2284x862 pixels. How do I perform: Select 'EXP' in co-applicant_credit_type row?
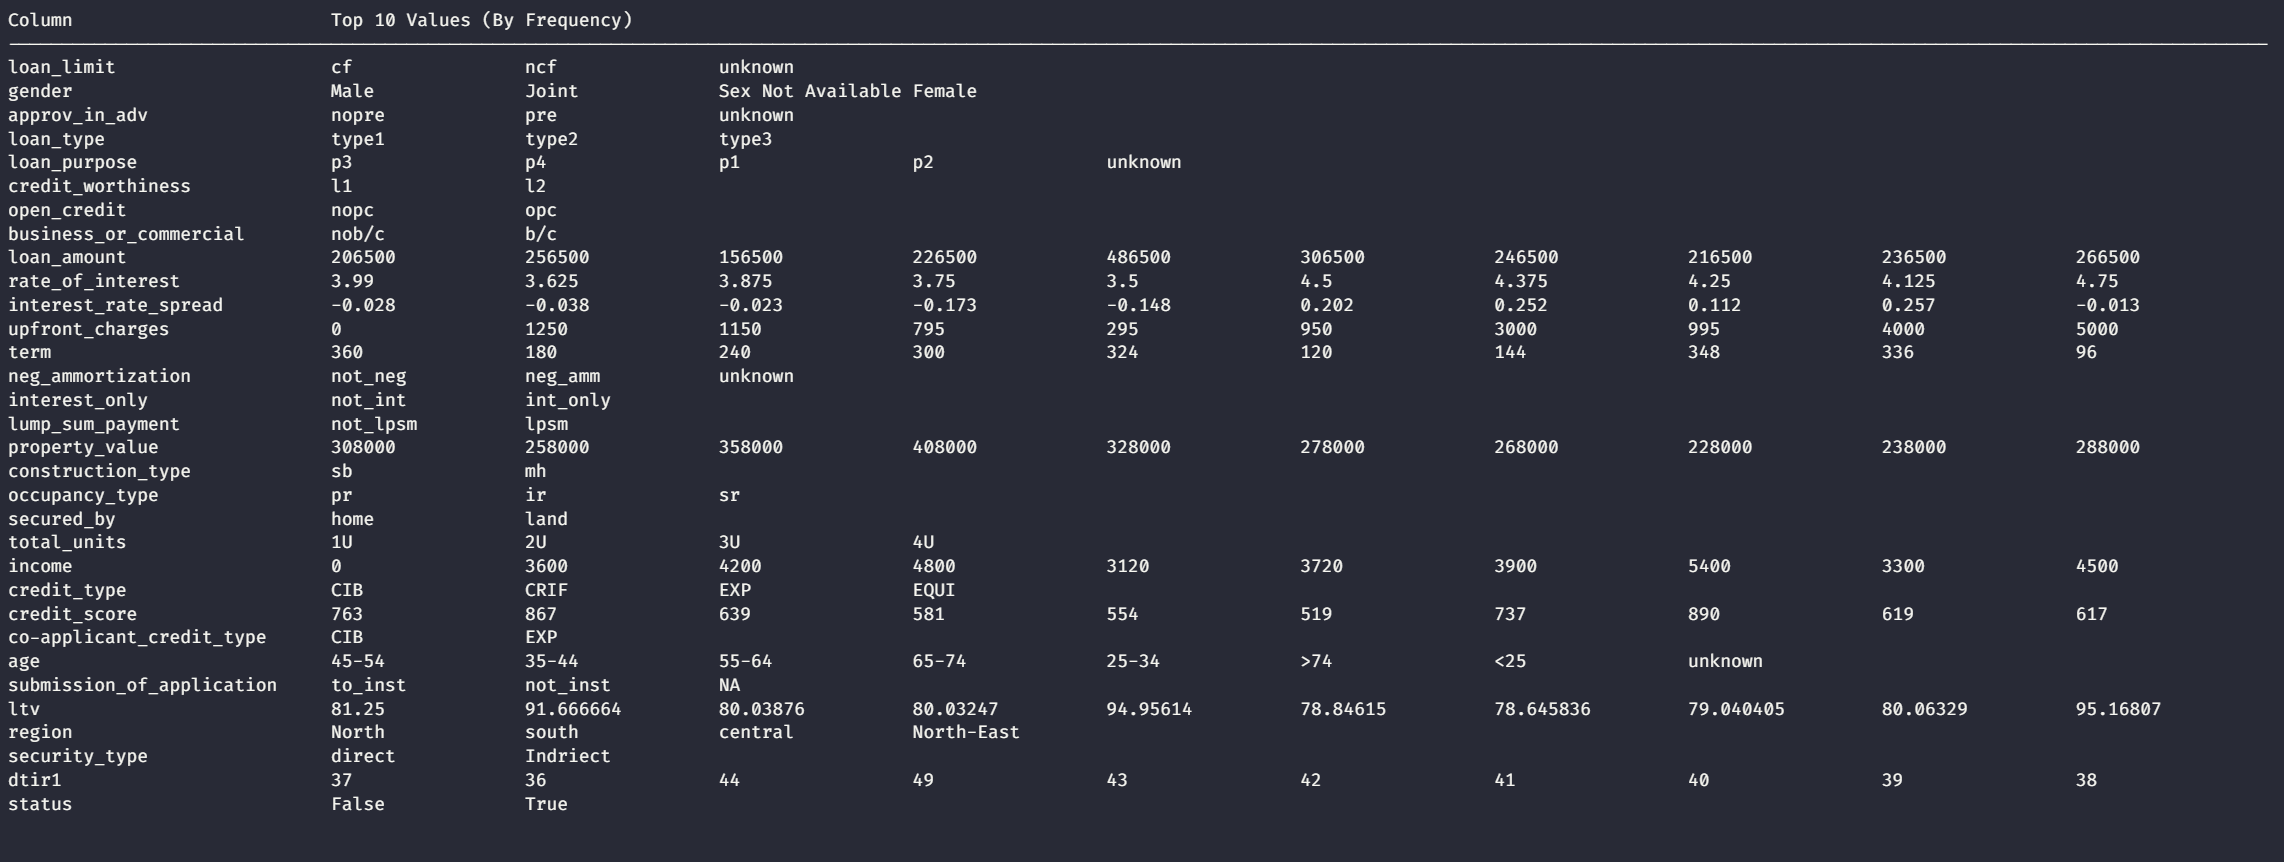[x=541, y=637]
